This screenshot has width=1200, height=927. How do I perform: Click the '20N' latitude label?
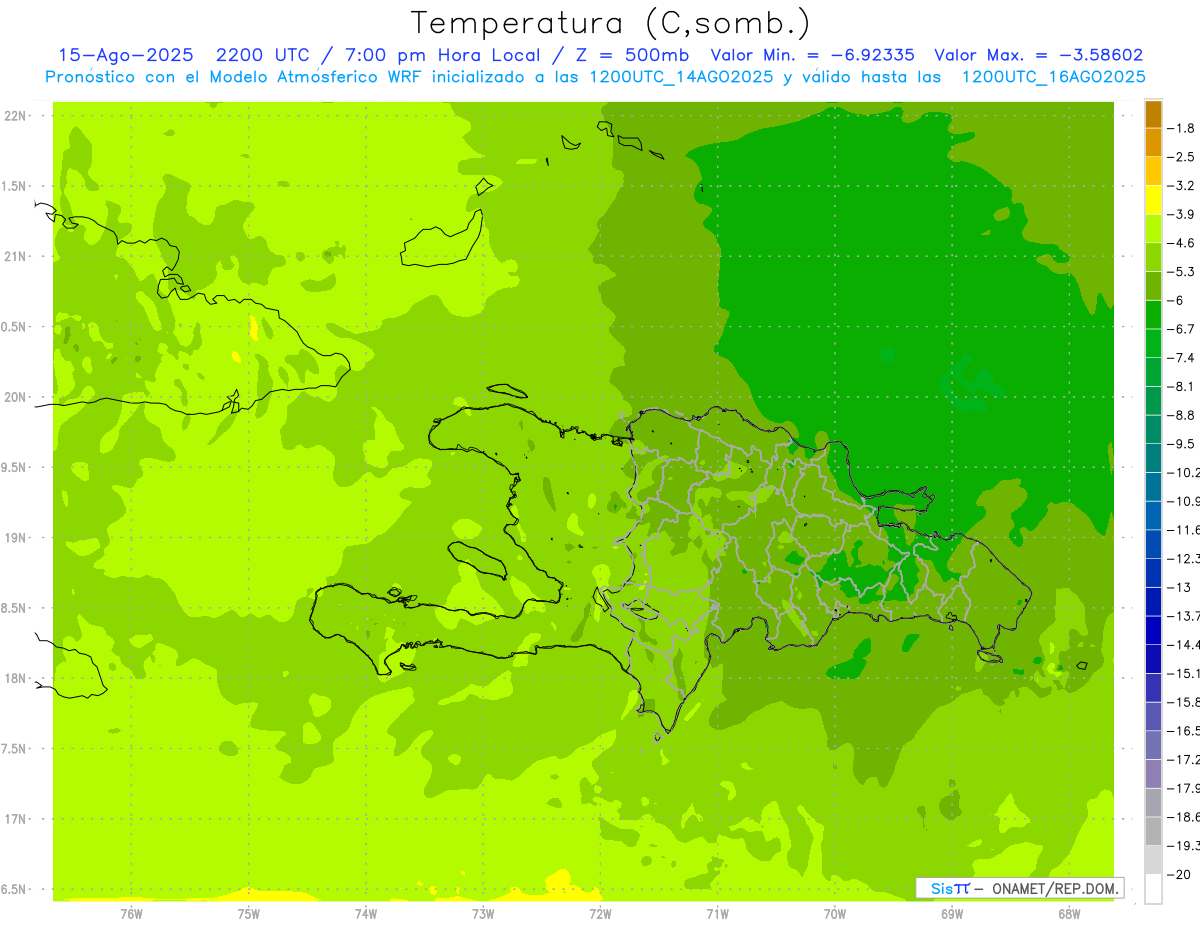(16, 397)
